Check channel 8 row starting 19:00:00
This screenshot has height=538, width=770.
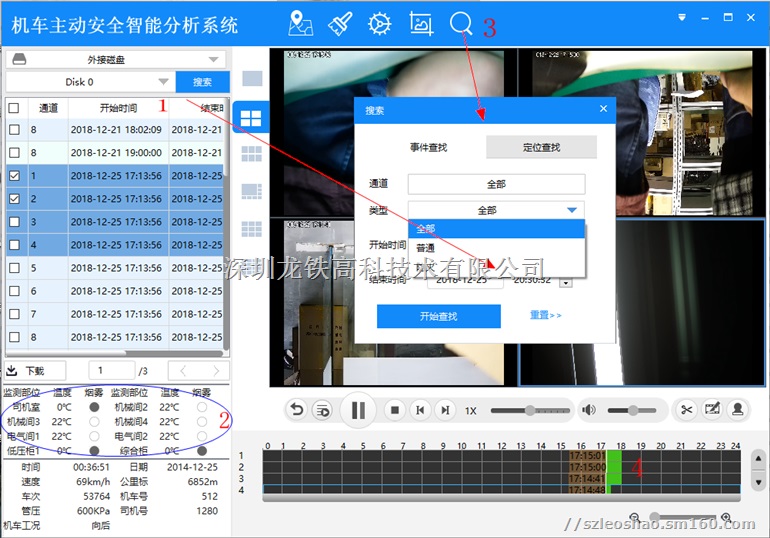tap(14, 153)
